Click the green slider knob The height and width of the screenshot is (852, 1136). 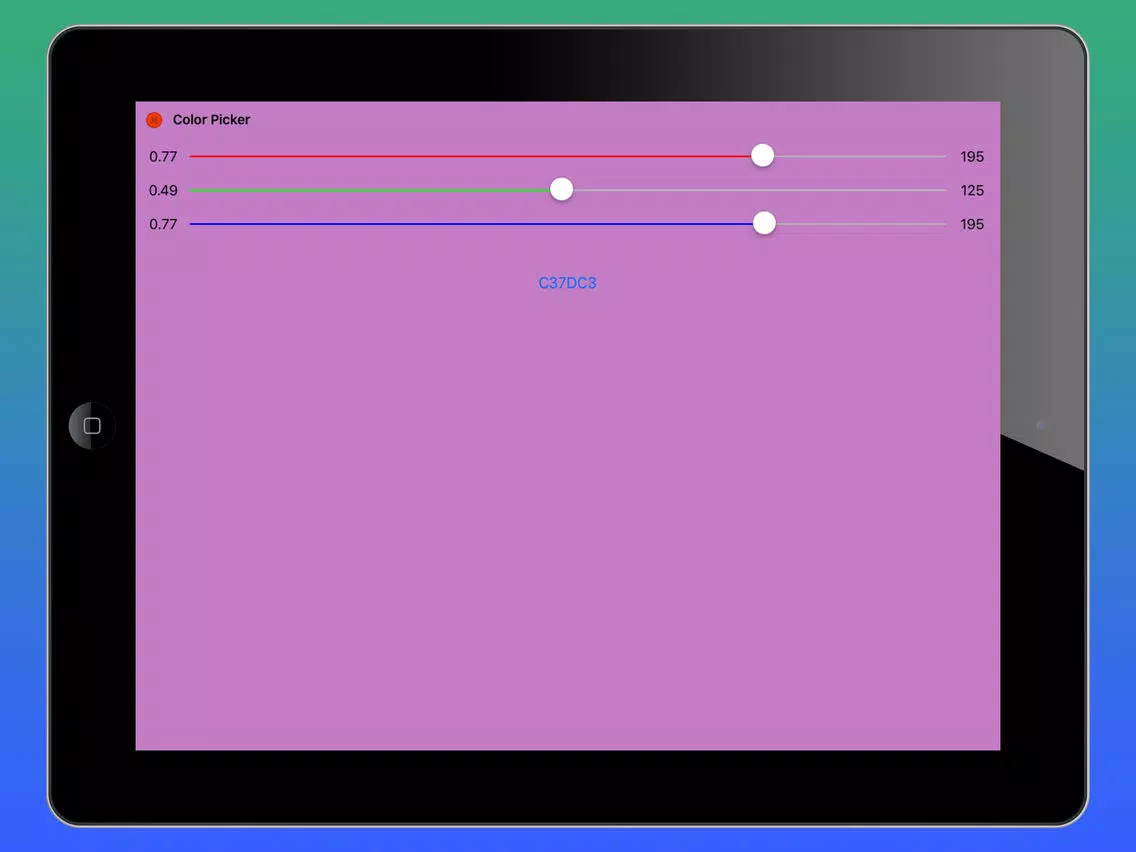[561, 189]
